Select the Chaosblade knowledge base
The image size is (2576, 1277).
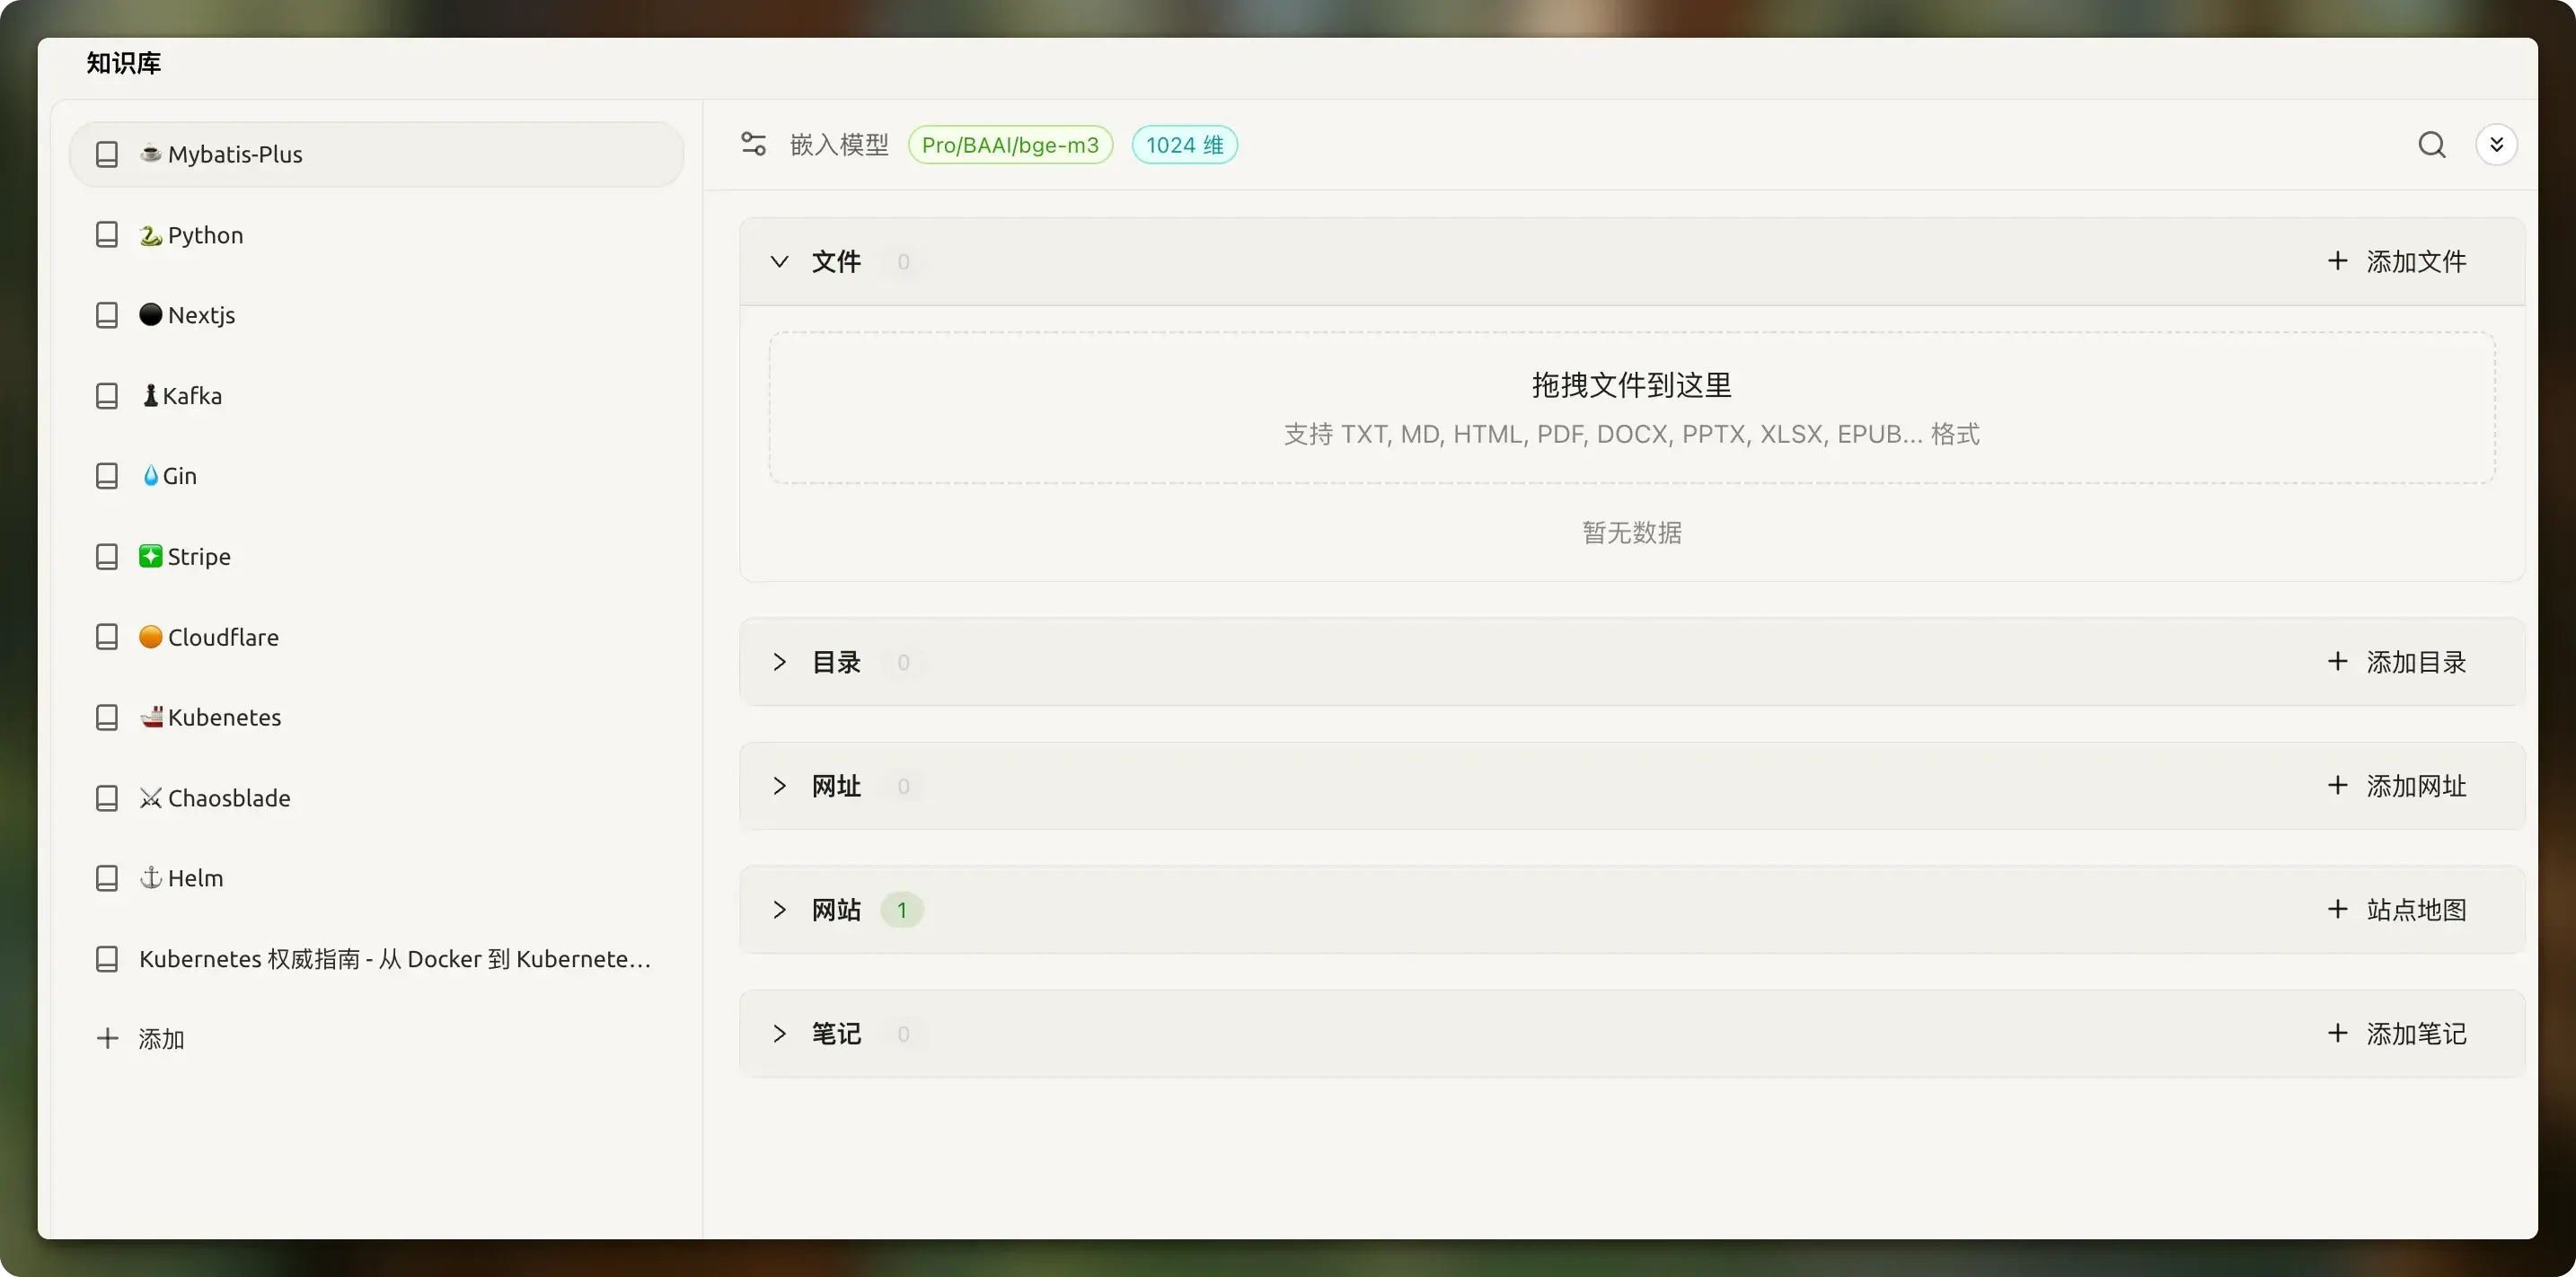click(228, 798)
